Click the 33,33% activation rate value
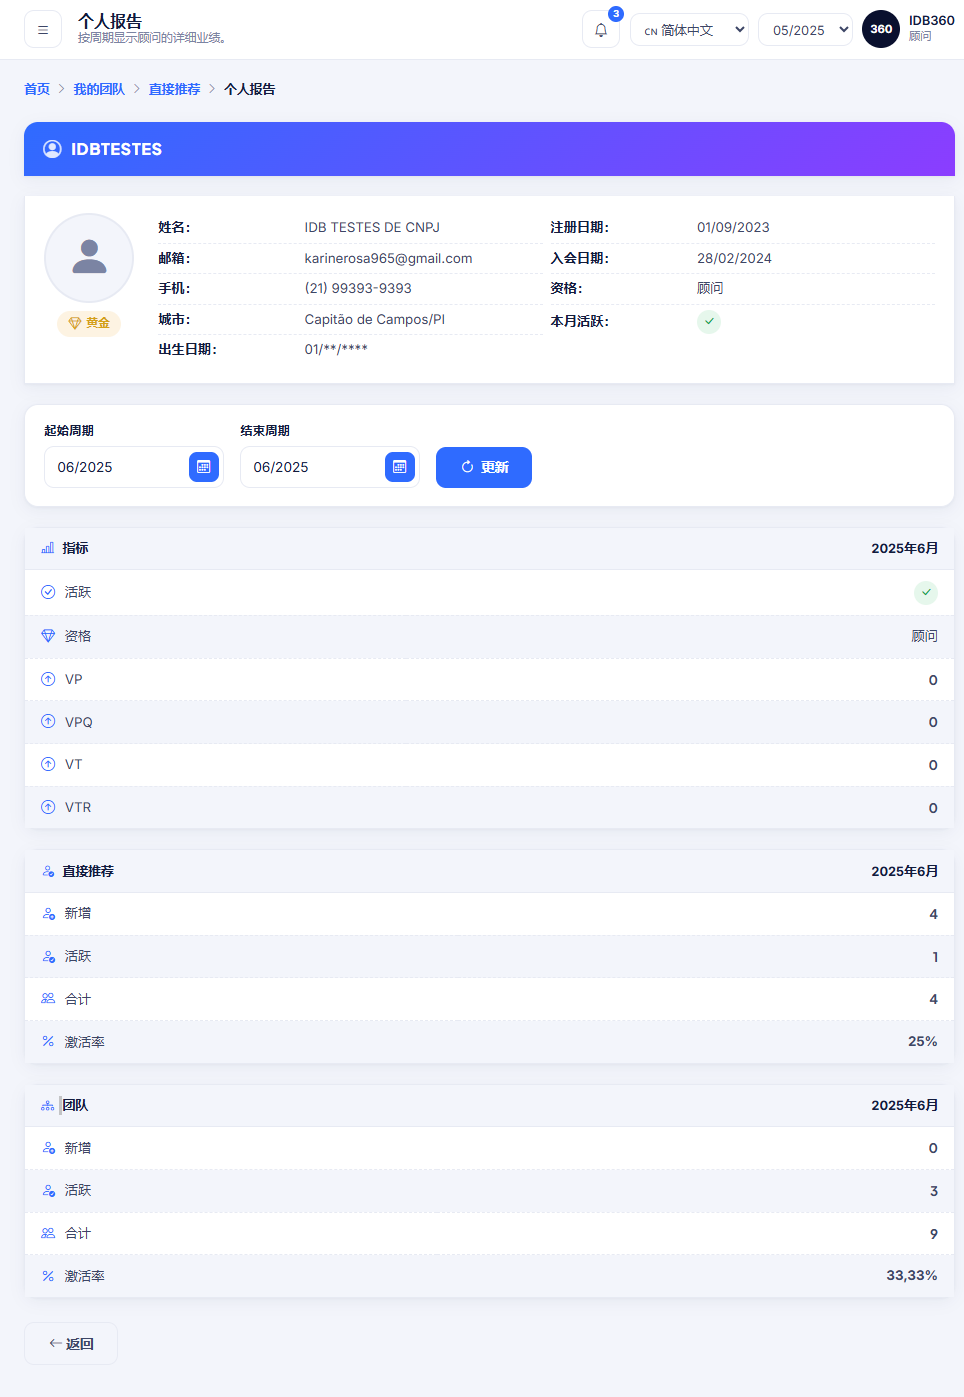The image size is (964, 1397). click(x=912, y=1276)
